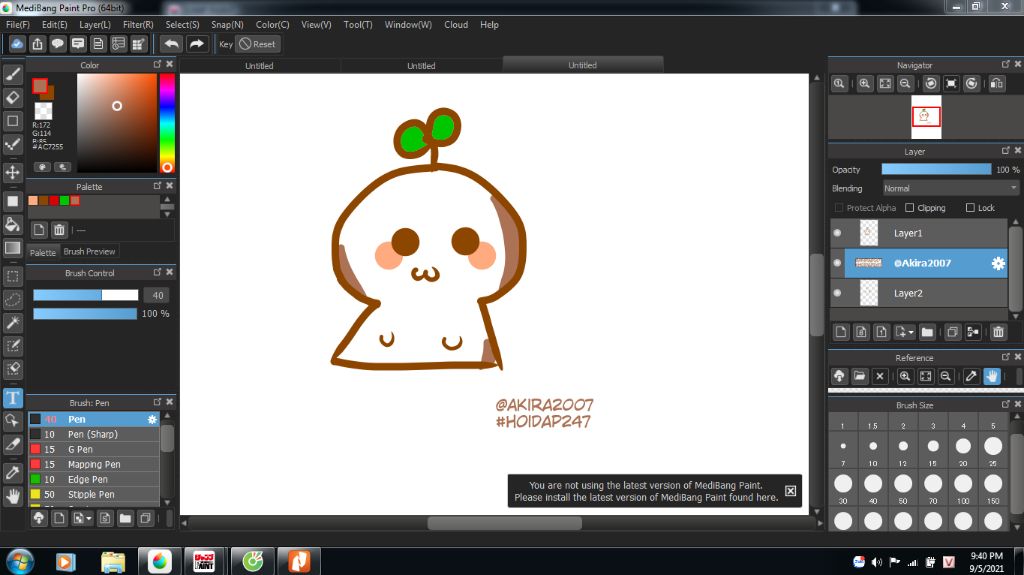
Task: Open the Filter menu
Action: point(138,25)
